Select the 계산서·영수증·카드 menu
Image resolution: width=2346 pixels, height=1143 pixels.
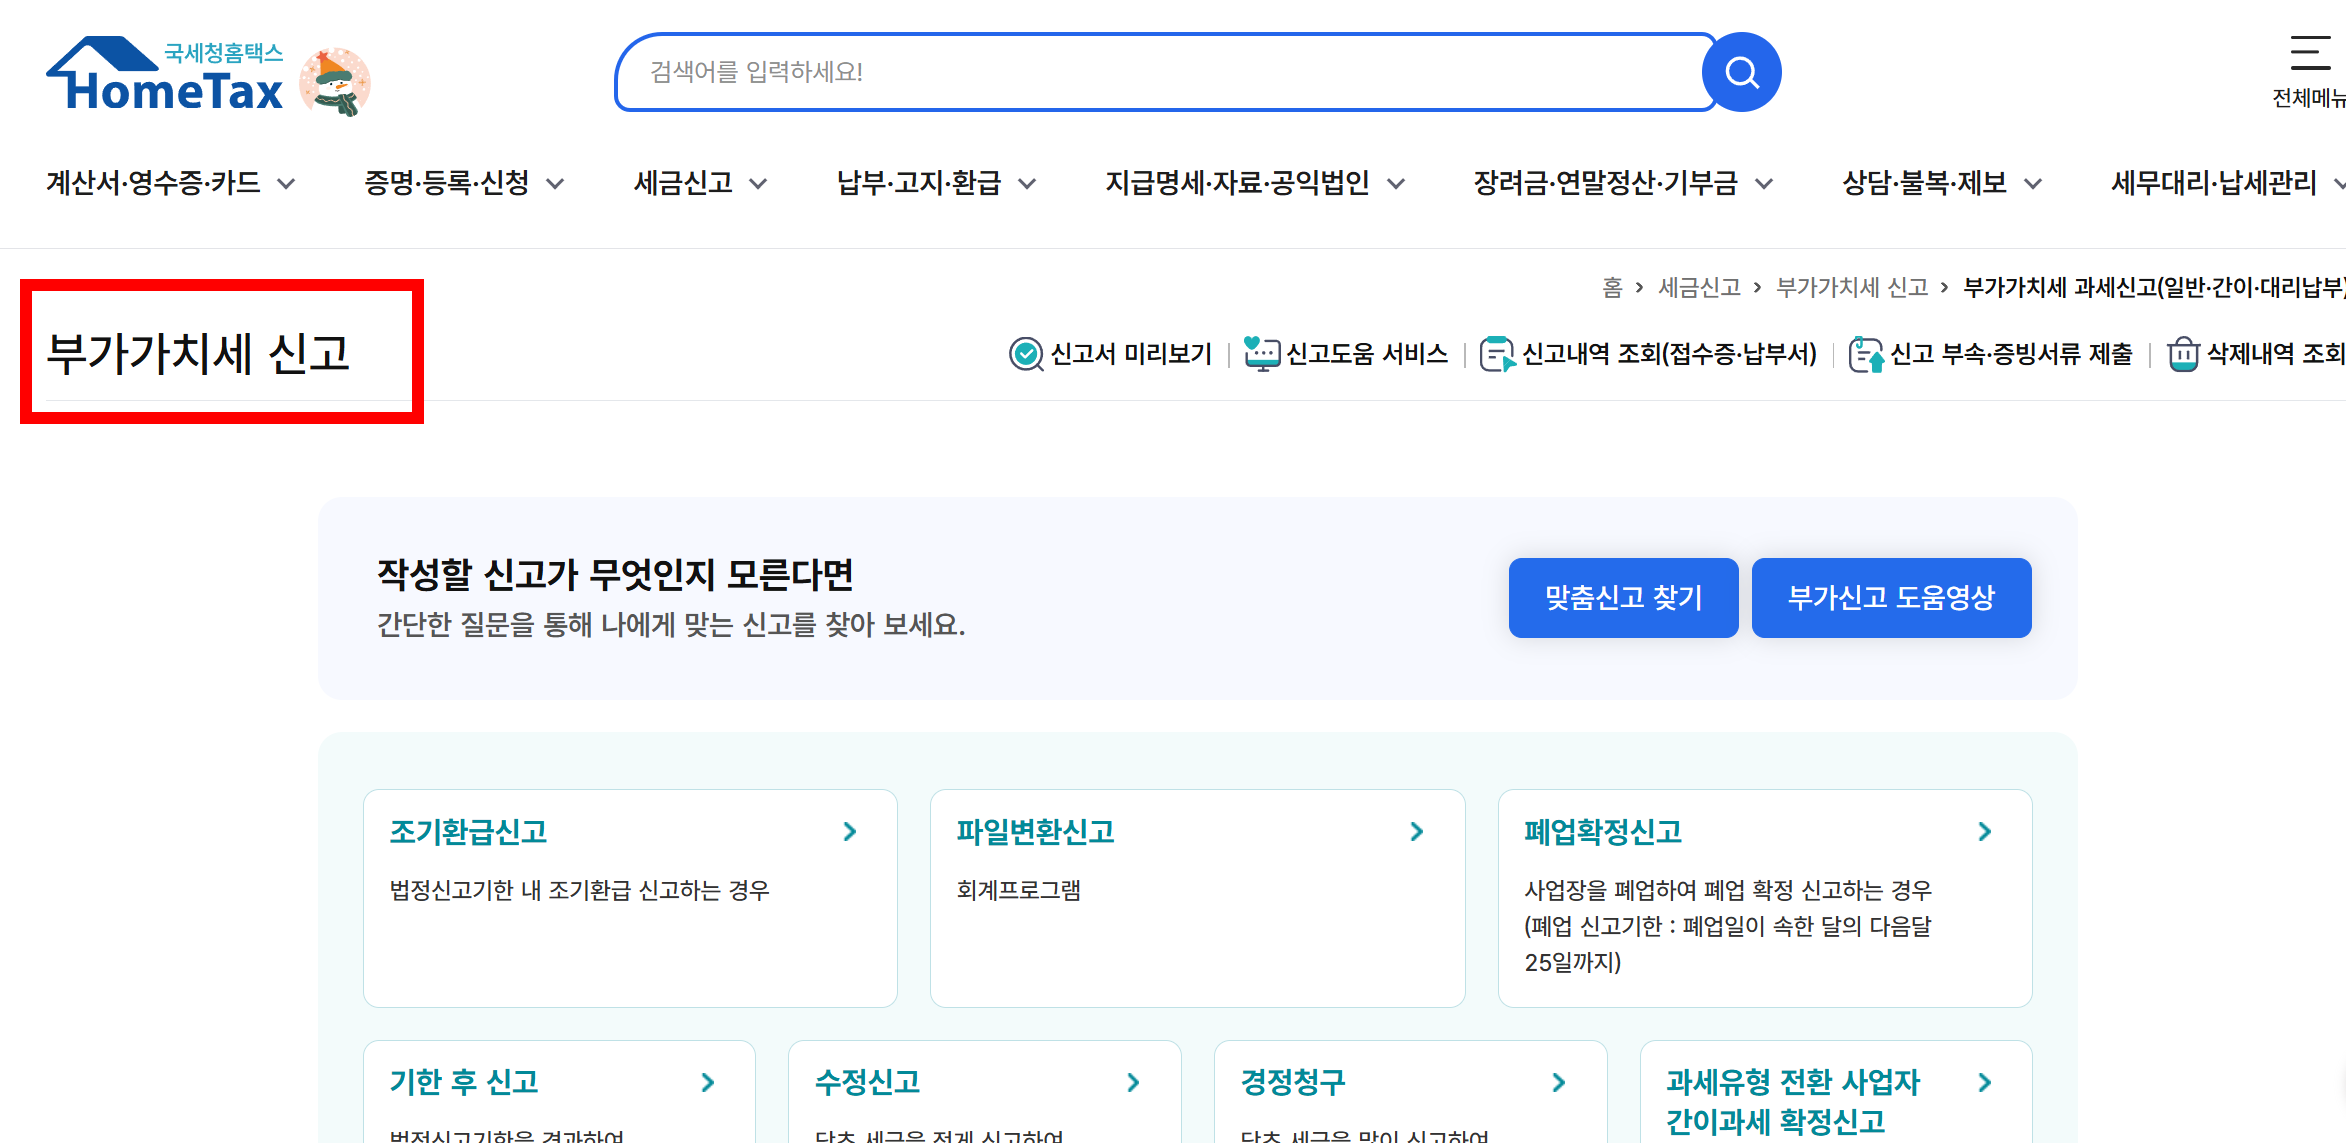click(153, 182)
